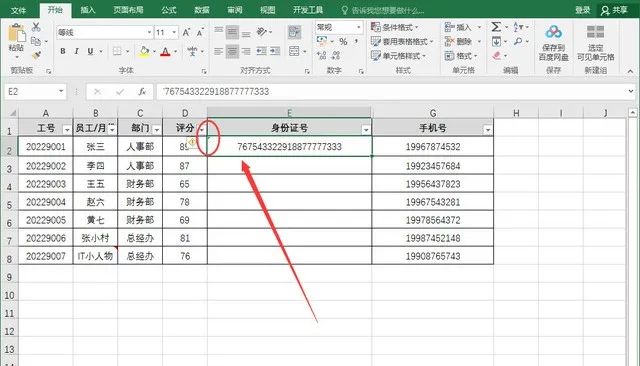640x366 pixels.
Task: Click Merge and Center icon
Action: pyautogui.click(x=294, y=51)
